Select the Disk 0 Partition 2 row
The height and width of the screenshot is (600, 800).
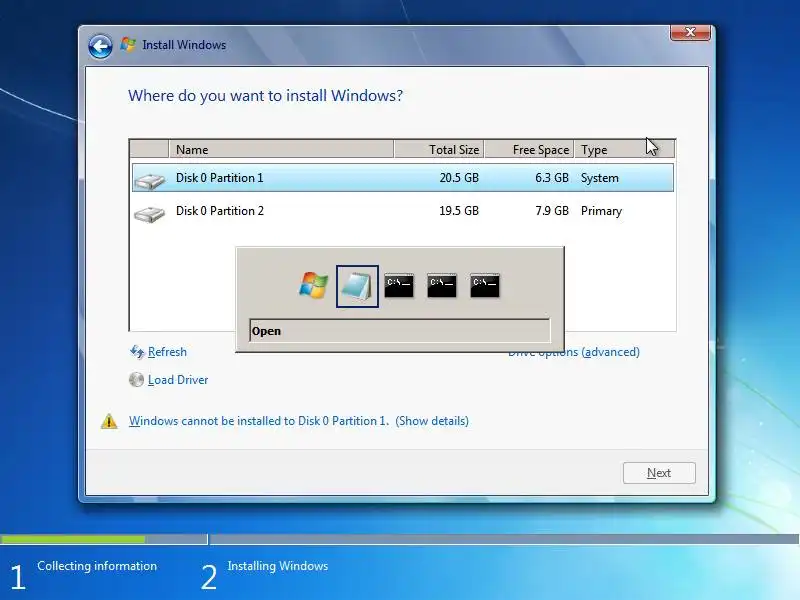tap(403, 211)
